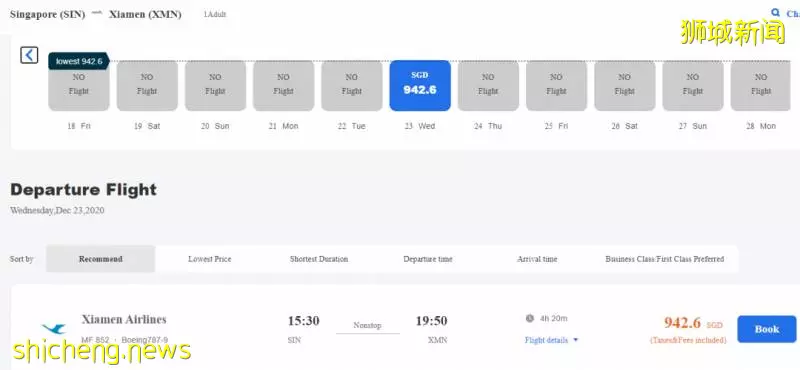Click the 19:50 arrival time
The image size is (800, 370).
(x=431, y=321)
